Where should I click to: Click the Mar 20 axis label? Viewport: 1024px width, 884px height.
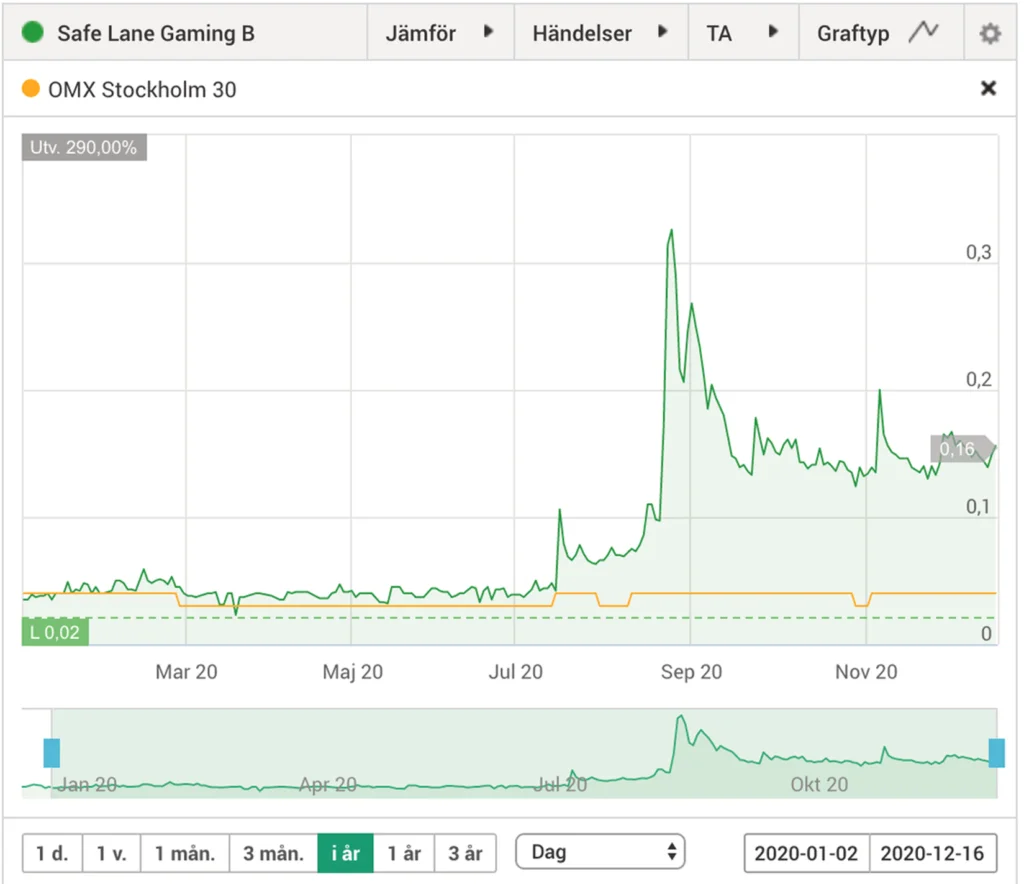click(x=186, y=672)
